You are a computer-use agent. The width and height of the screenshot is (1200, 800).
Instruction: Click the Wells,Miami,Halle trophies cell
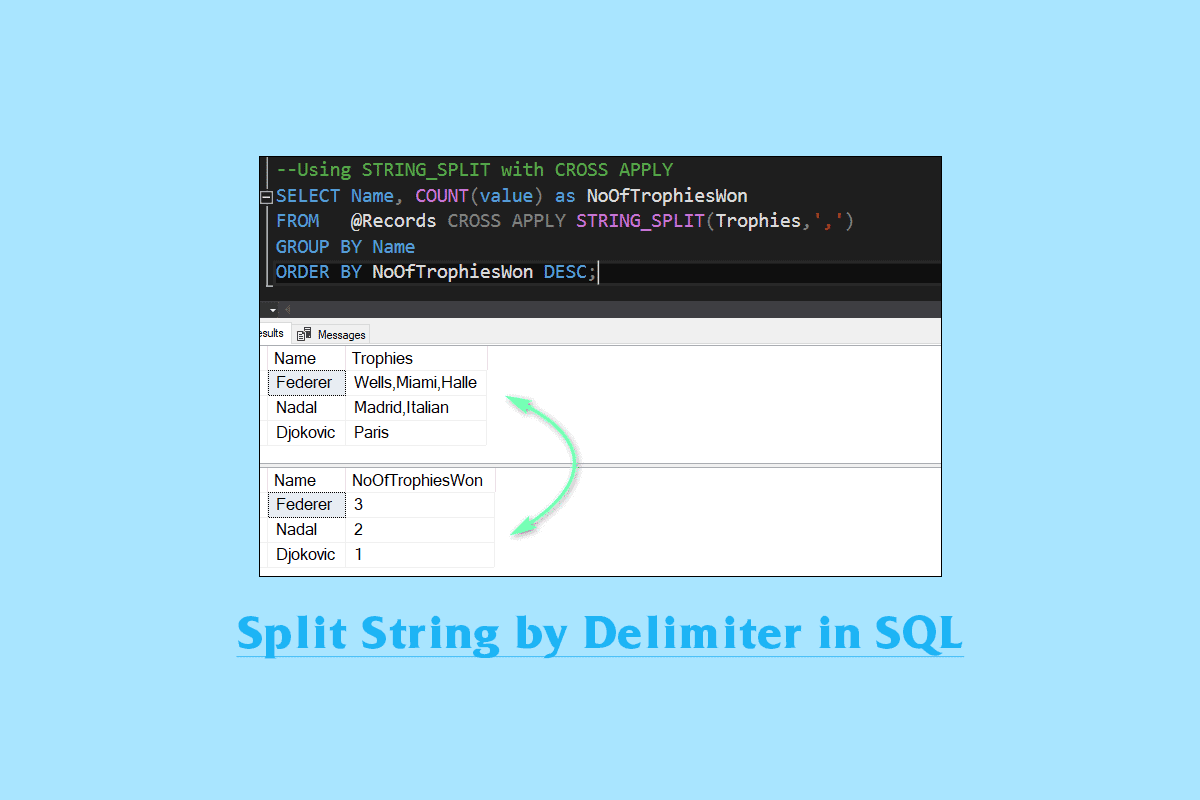416,382
